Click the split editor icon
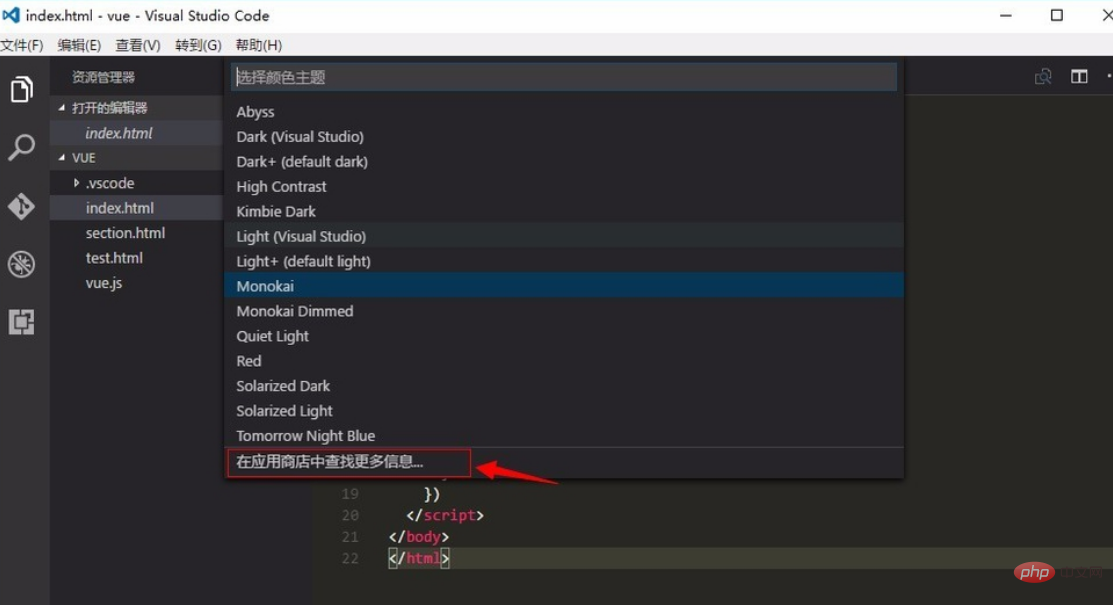1113x605 pixels. coord(1079,77)
